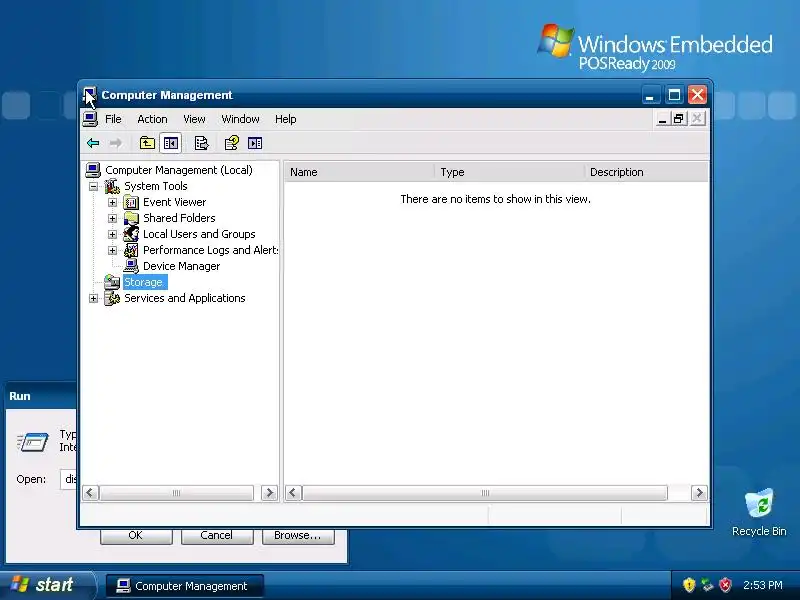Click the Run dialog title bar
This screenshot has height=600, width=800.
(x=41, y=396)
